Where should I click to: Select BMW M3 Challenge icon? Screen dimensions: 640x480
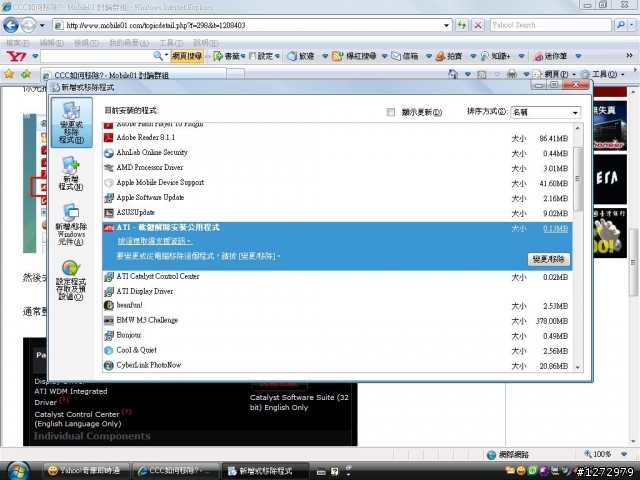(109, 320)
